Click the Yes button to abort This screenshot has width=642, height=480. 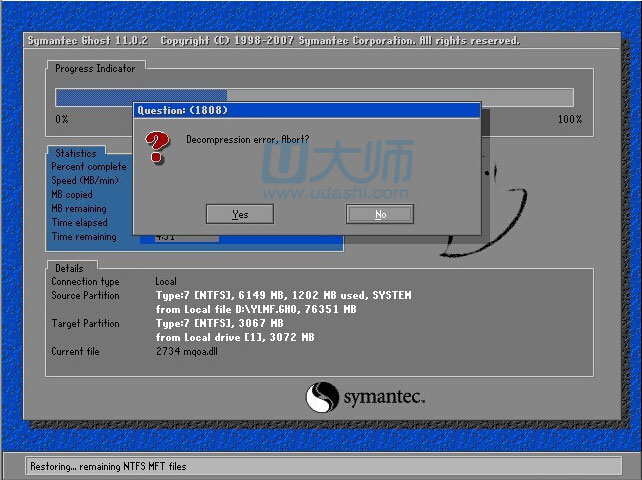240,214
